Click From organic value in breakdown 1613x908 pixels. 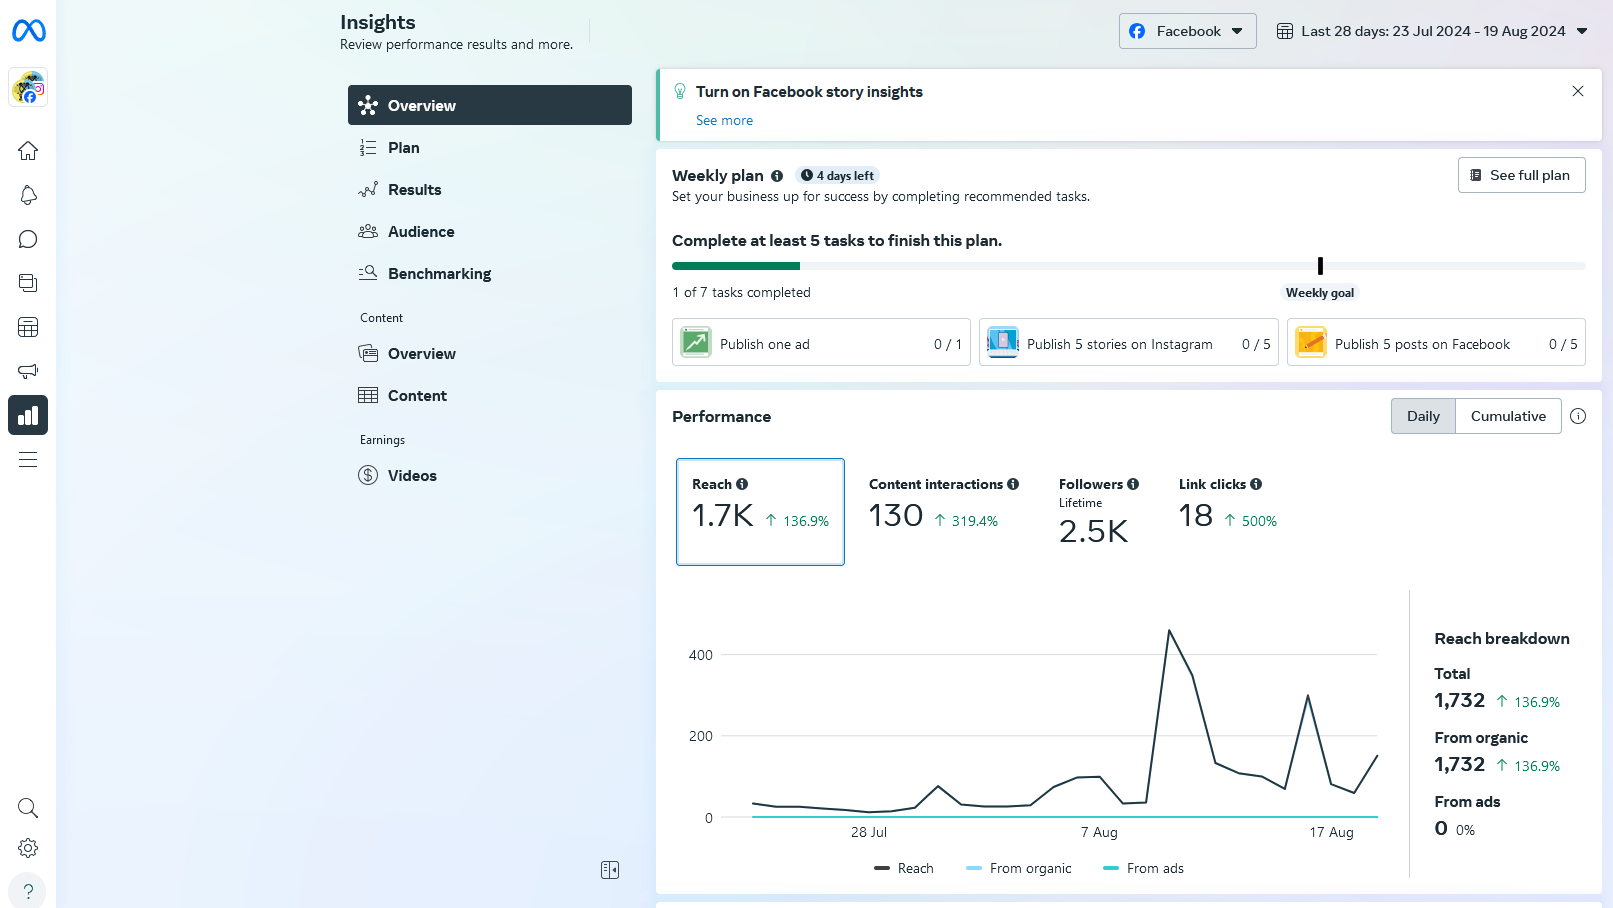click(1459, 765)
